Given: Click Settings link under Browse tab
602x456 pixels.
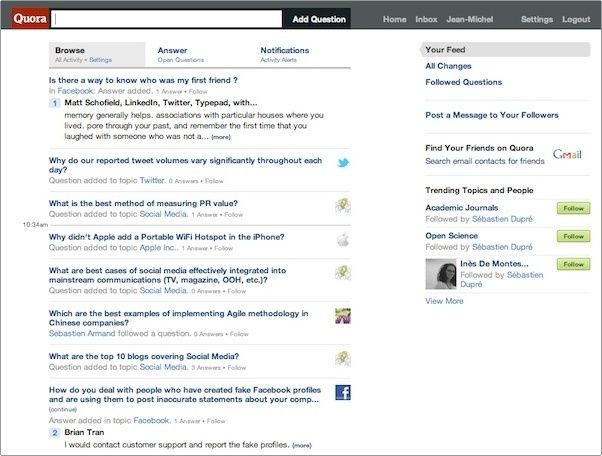Looking at the screenshot, I should [x=100, y=60].
